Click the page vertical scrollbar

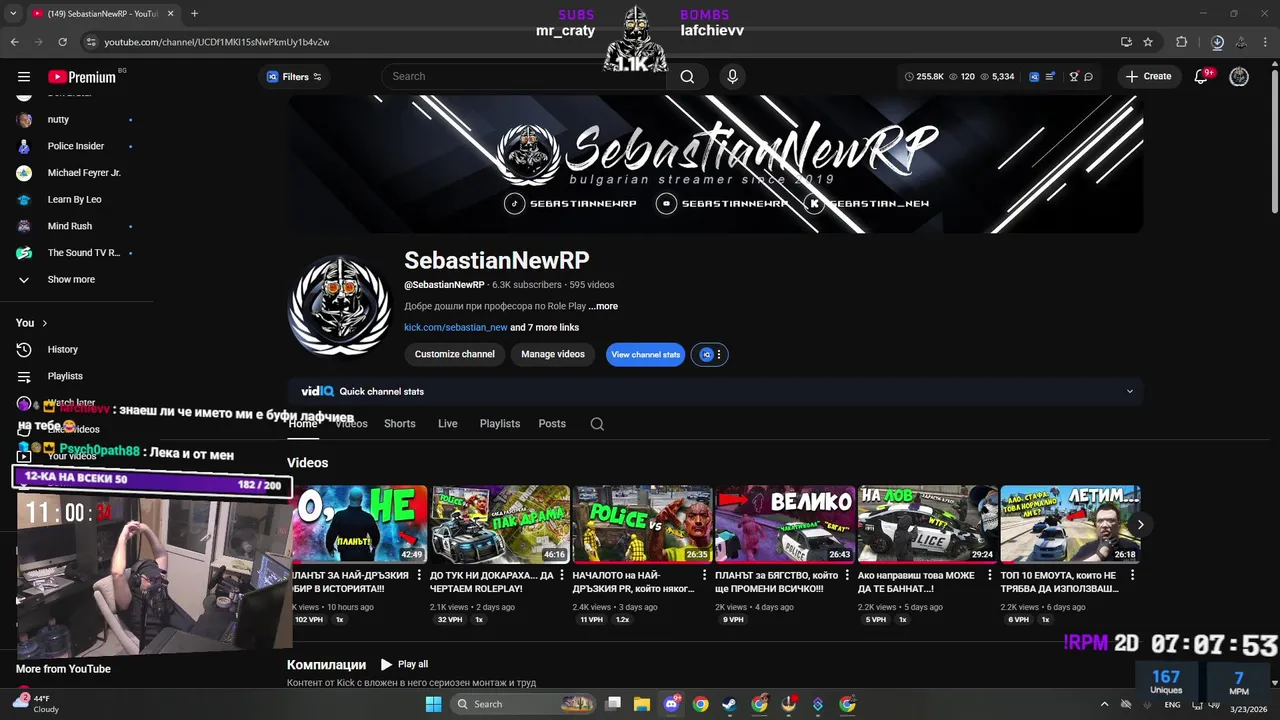click(1274, 140)
